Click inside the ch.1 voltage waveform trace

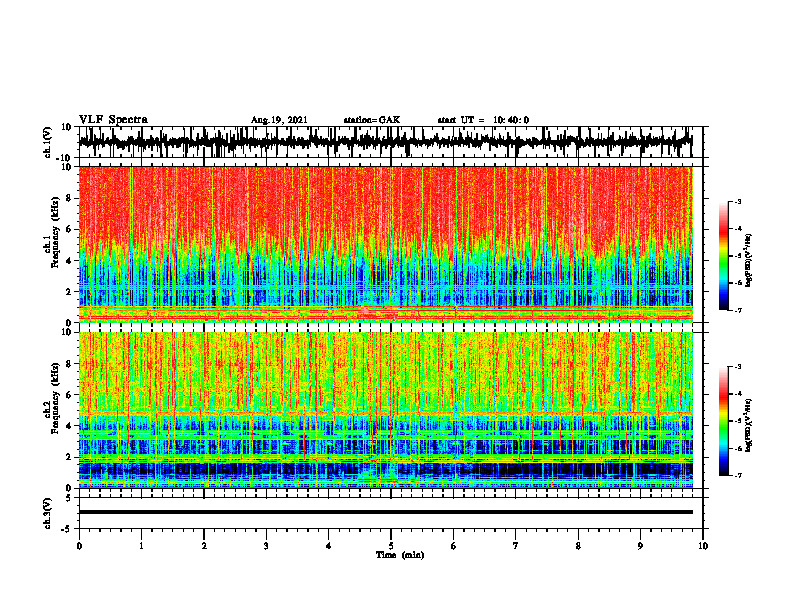point(385,142)
